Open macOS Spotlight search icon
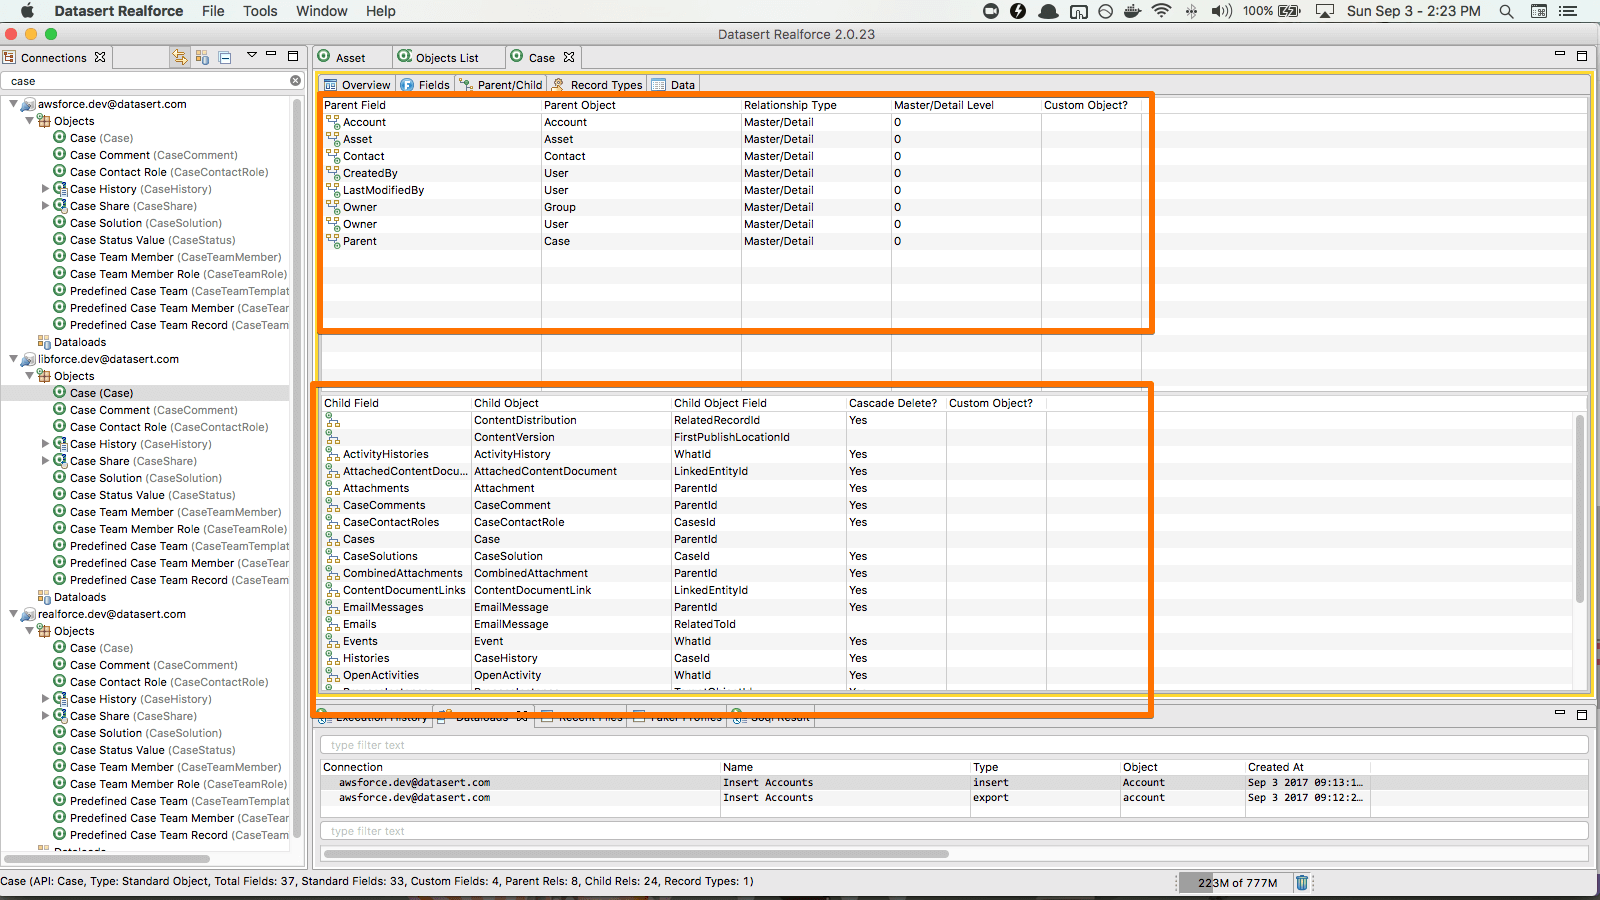 (x=1506, y=11)
